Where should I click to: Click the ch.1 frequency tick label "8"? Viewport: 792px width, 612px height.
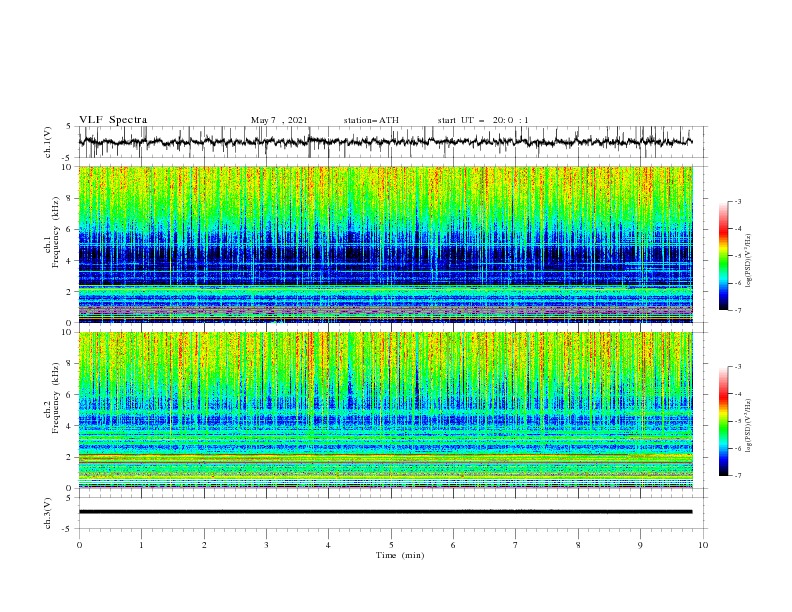click(70, 198)
